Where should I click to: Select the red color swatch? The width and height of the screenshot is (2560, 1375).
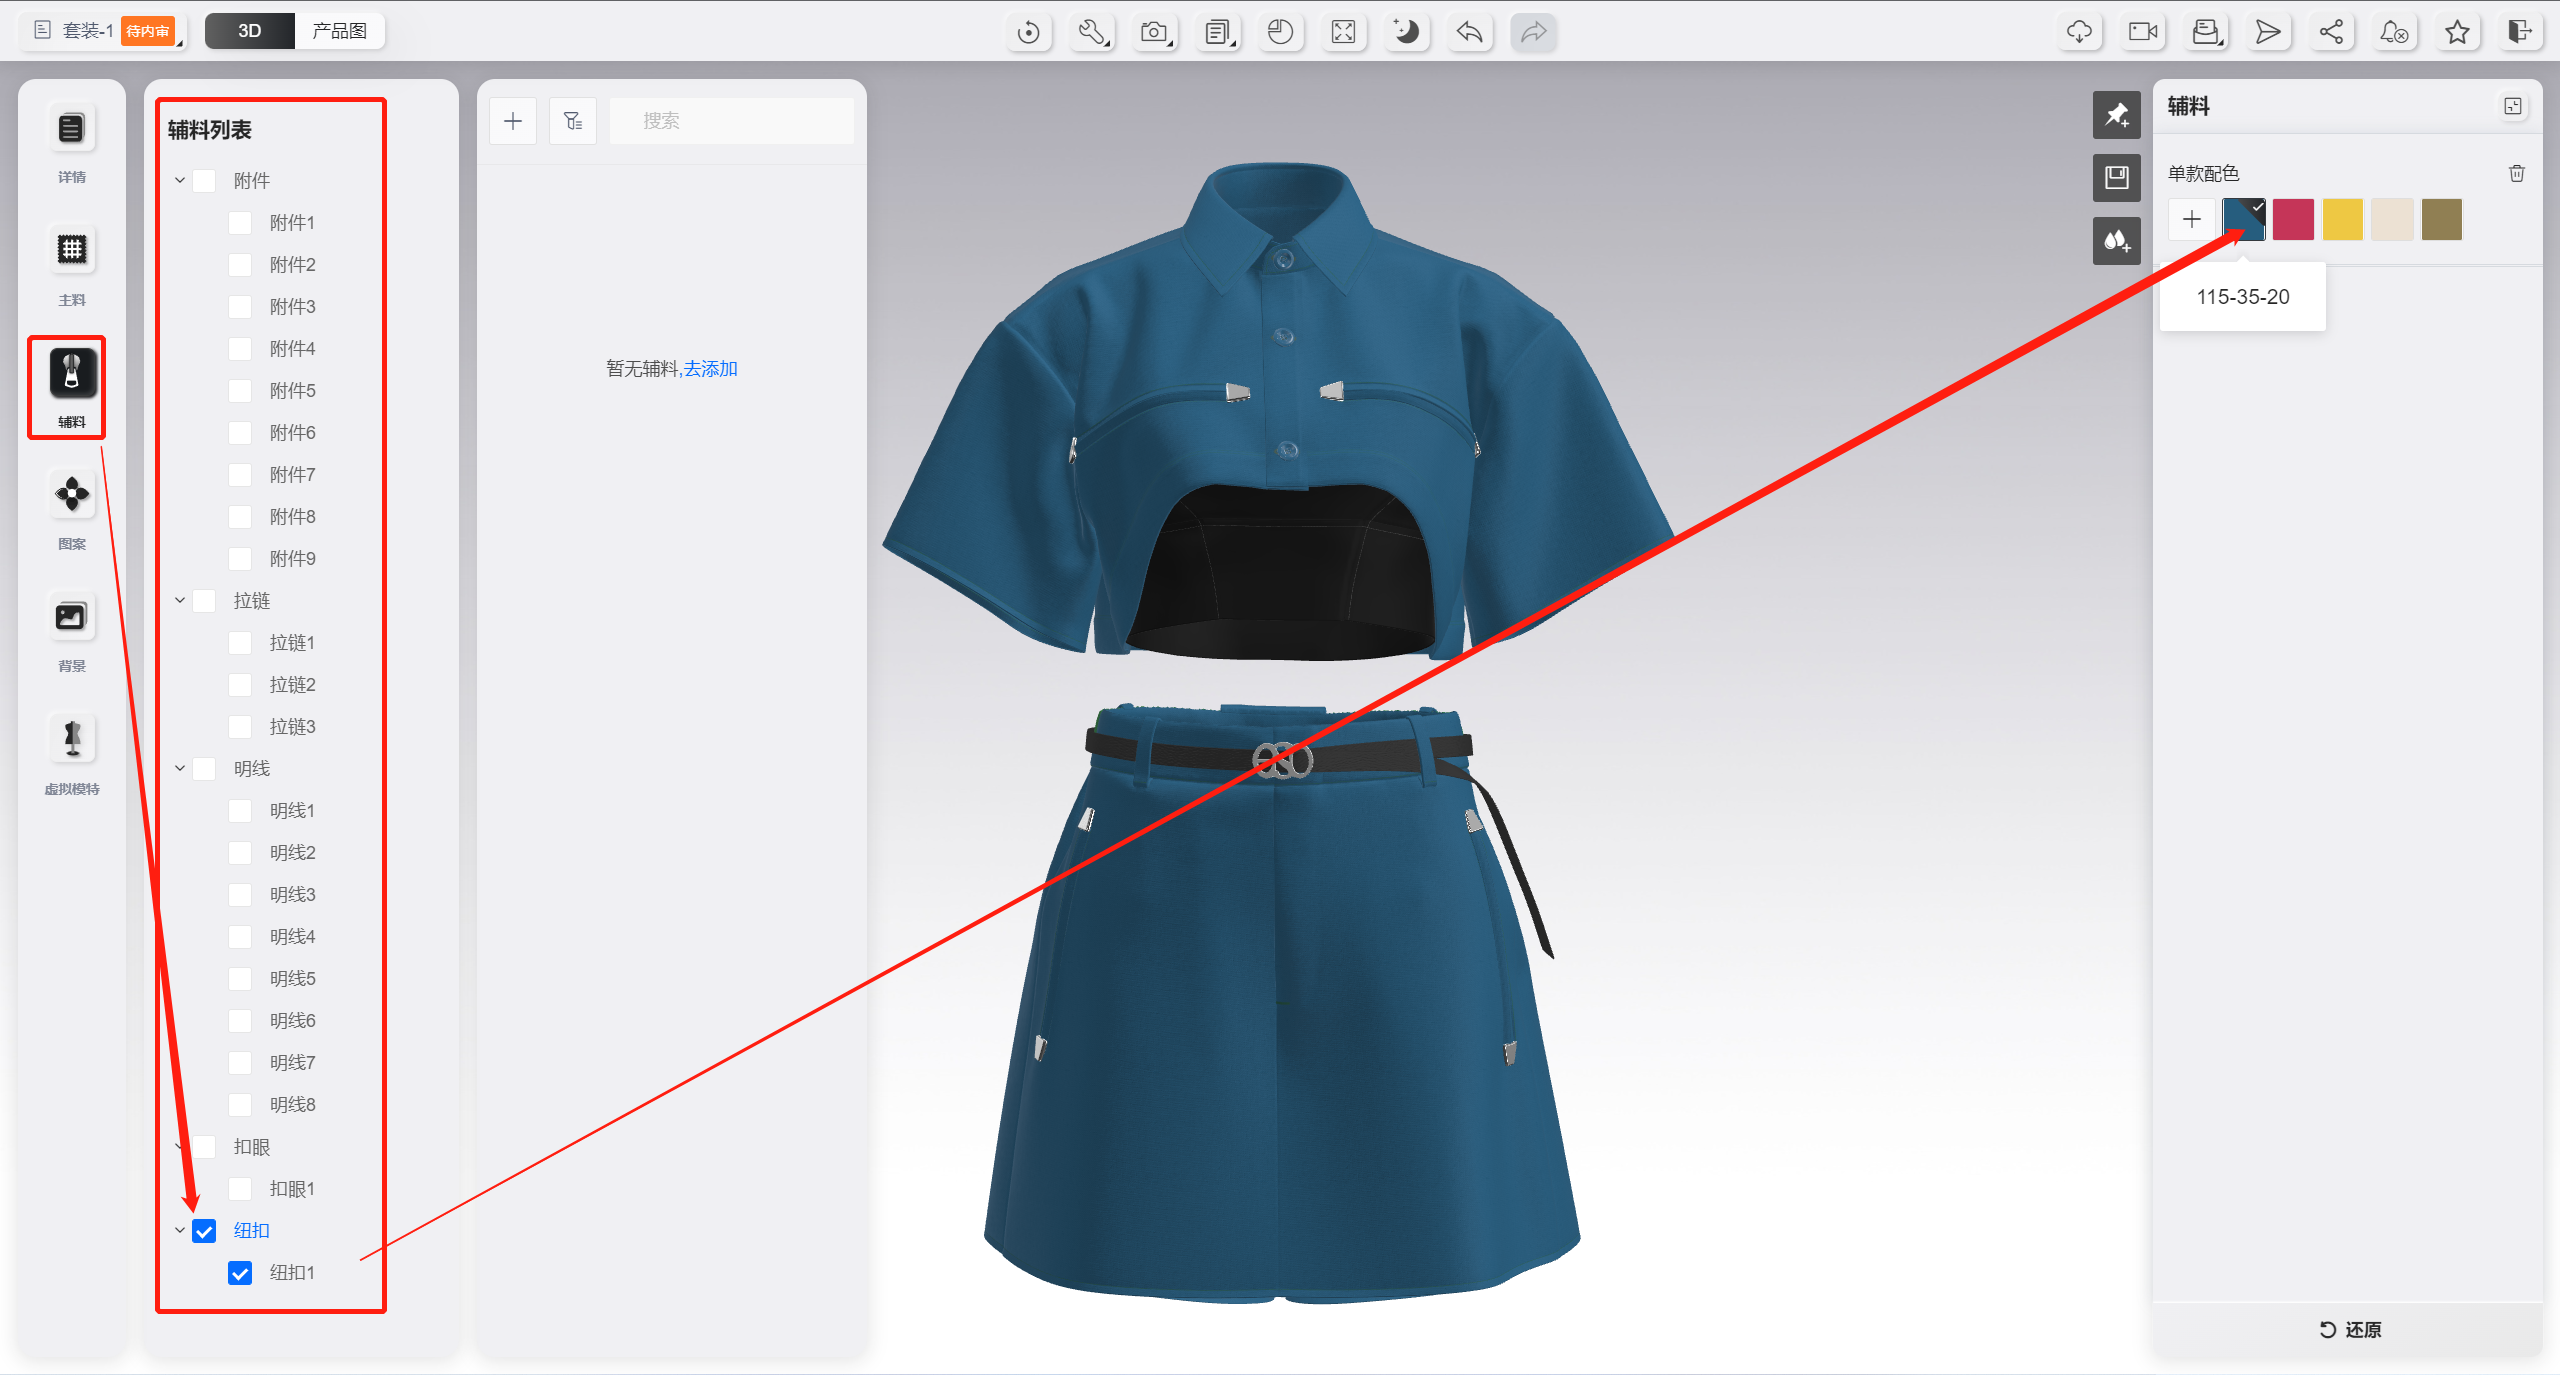(x=2293, y=220)
